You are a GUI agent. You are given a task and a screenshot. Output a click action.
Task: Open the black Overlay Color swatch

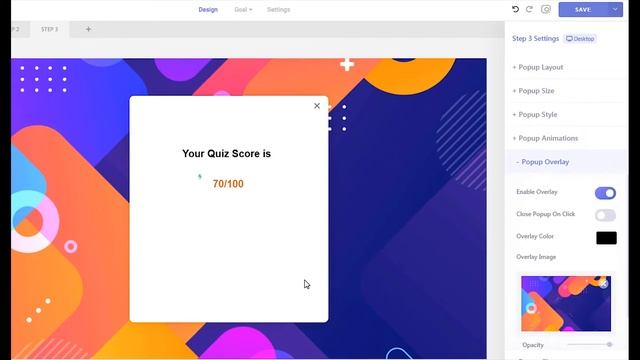pyautogui.click(x=606, y=238)
